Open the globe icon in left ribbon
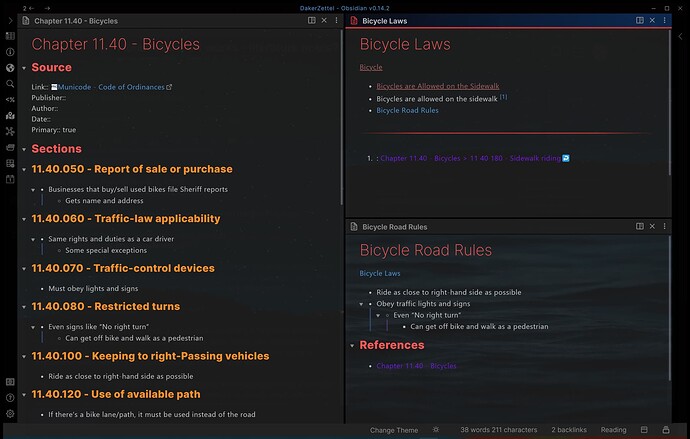This screenshot has width=690, height=439. coord(10,68)
